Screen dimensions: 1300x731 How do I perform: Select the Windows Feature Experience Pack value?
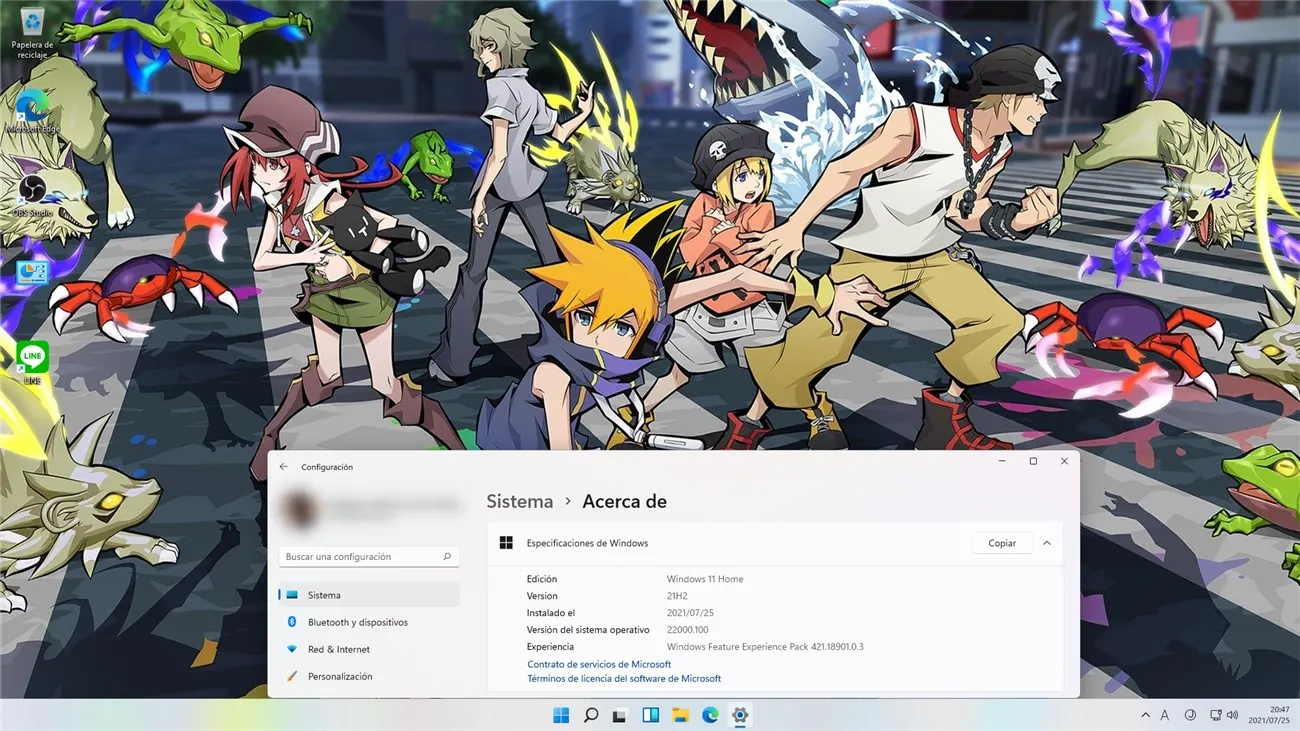(x=765, y=647)
